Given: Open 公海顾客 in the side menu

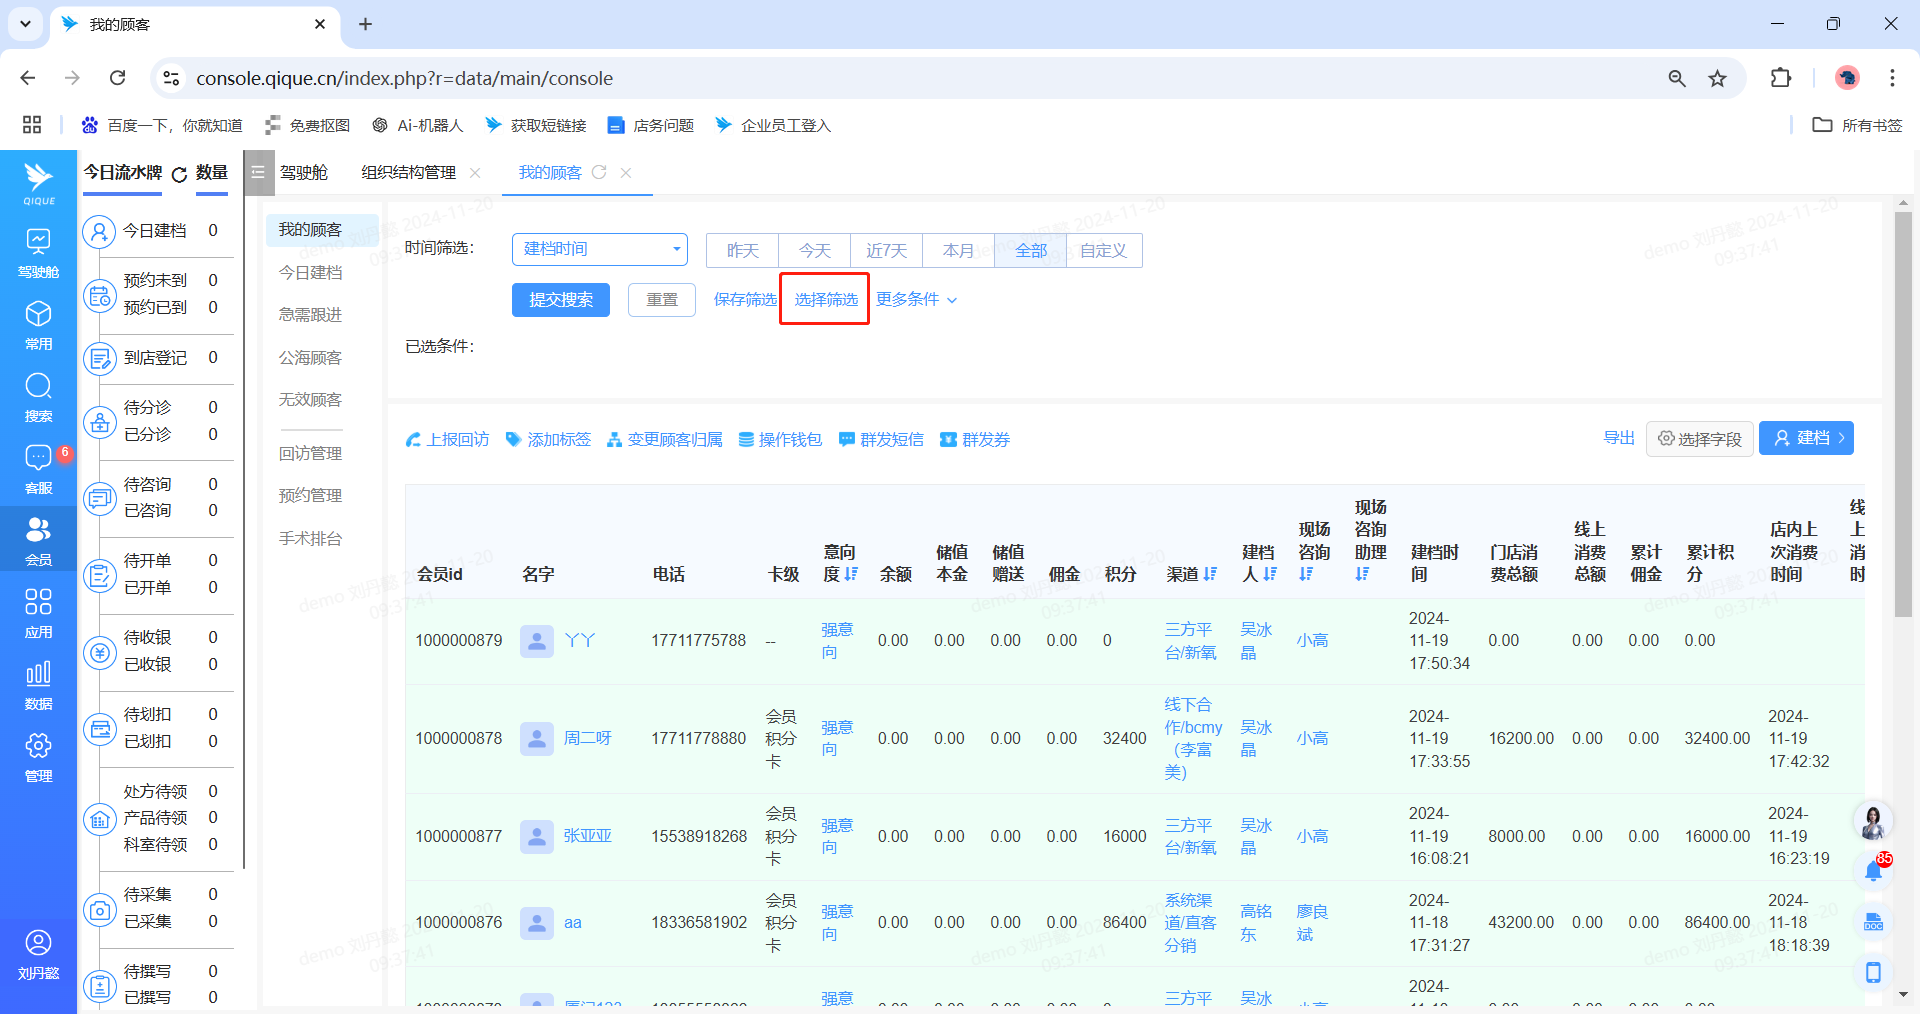Looking at the screenshot, I should (310, 357).
